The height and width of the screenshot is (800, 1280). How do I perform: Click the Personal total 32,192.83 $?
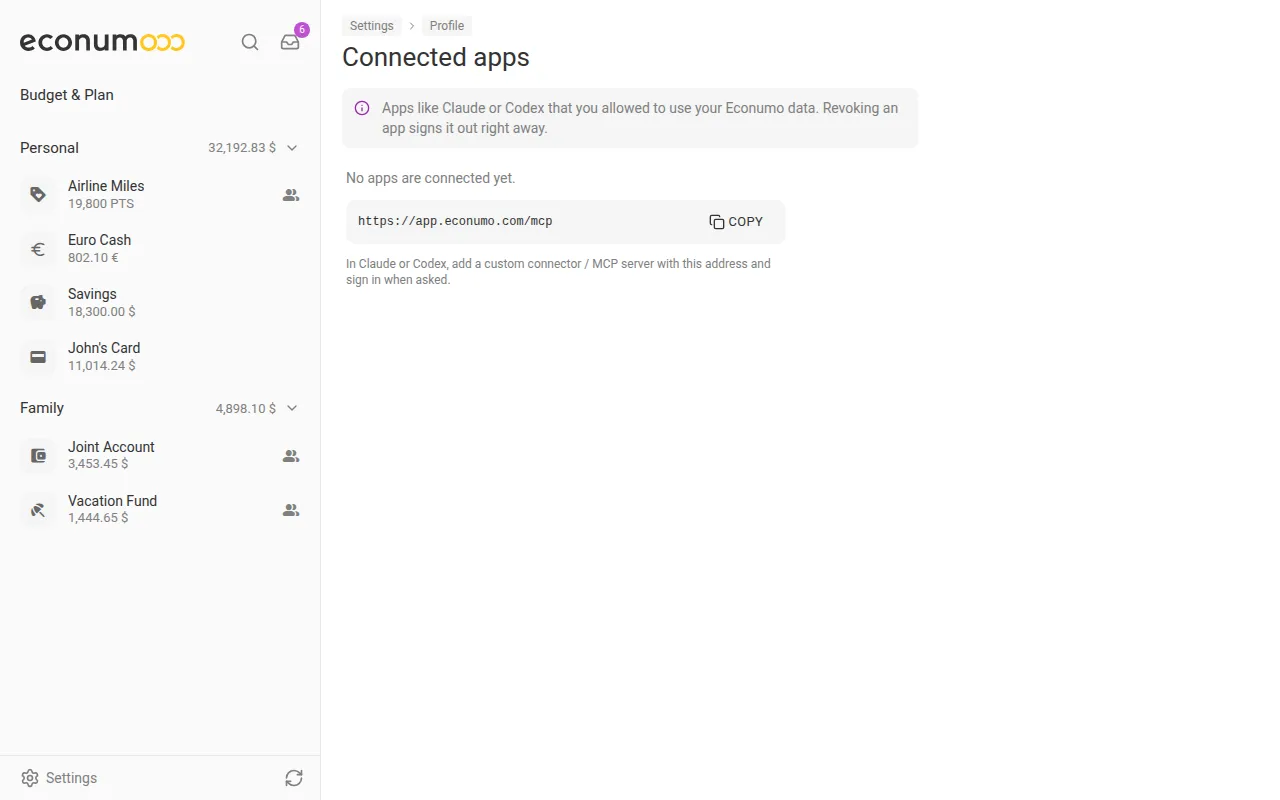coord(242,148)
